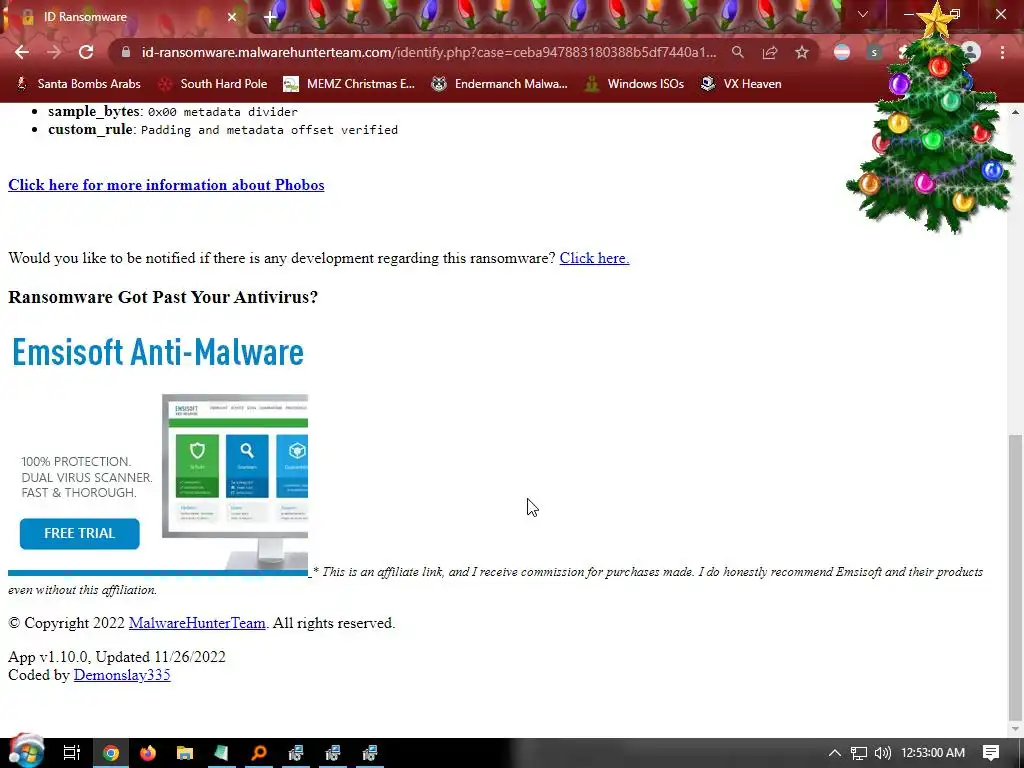Select the ID Ransomware tab
This screenshot has width=1024, height=768.
click(124, 17)
